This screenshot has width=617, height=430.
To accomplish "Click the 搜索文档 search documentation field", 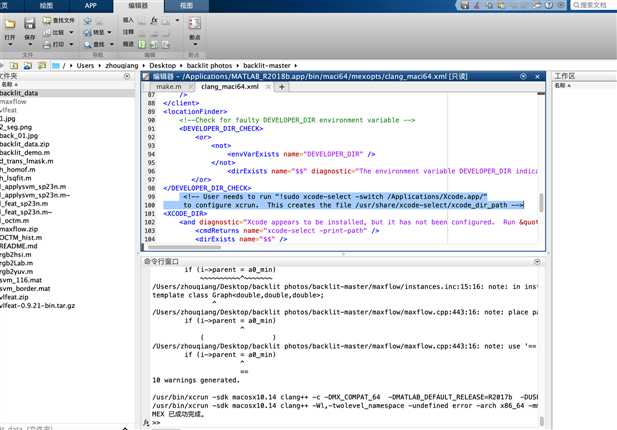I will point(593,5).
